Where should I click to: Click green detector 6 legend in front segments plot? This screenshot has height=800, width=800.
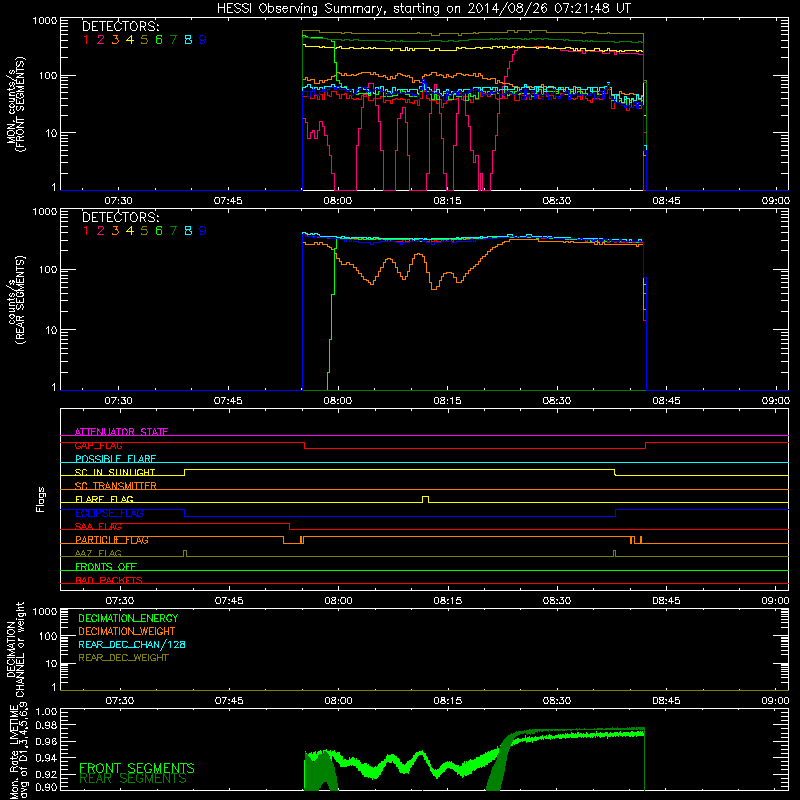click(x=159, y=40)
